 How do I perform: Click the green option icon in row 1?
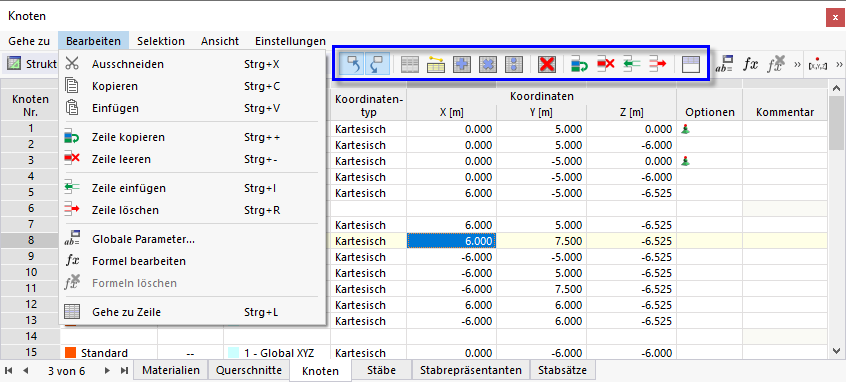686,129
